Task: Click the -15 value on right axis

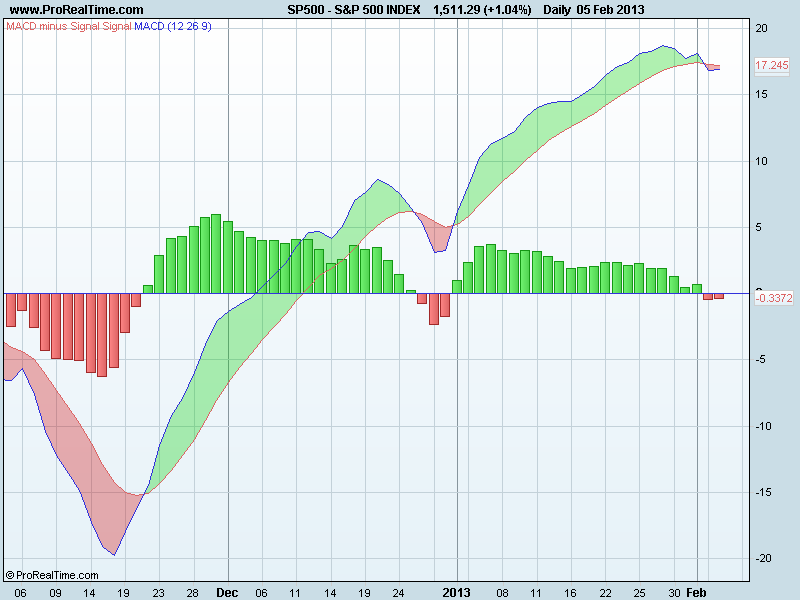Action: pyautogui.click(x=763, y=492)
